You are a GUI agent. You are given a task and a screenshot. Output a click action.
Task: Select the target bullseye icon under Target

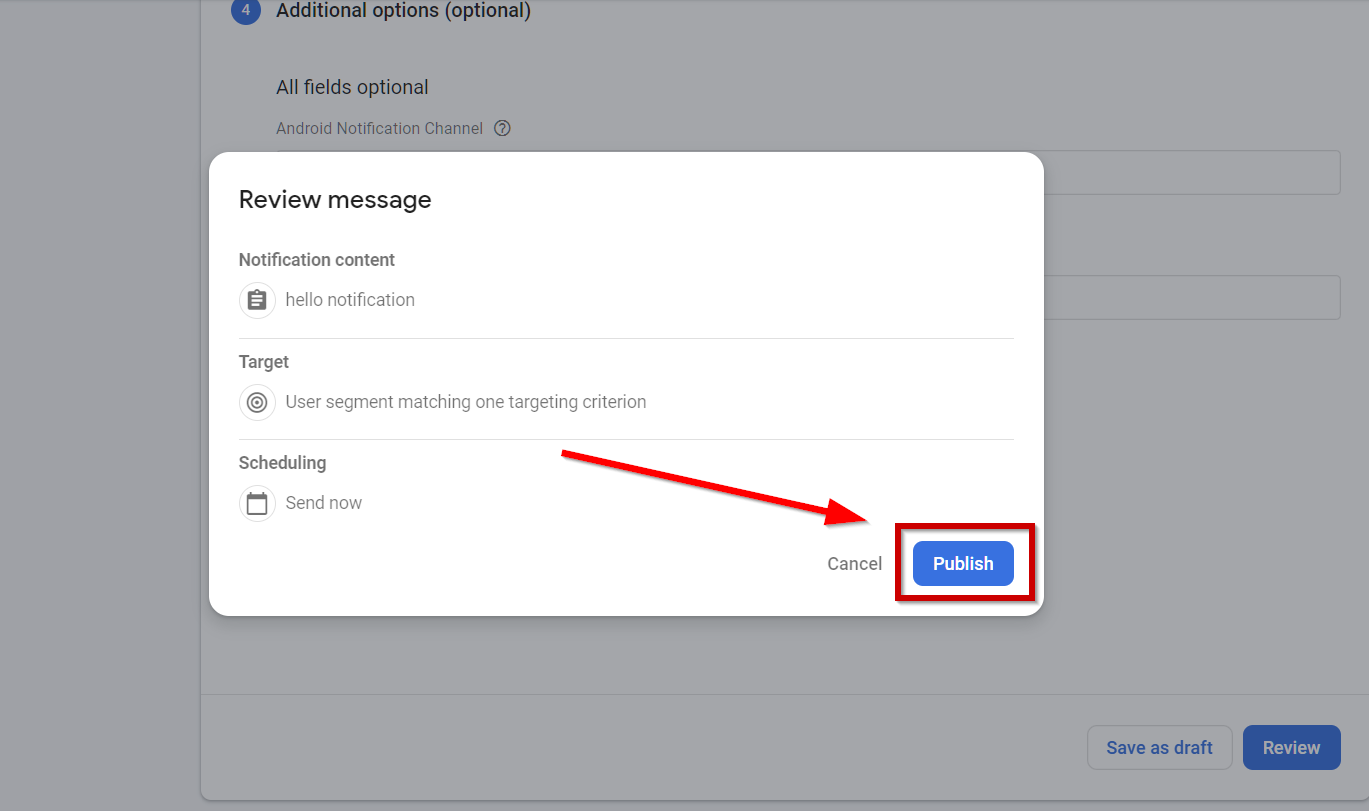(x=257, y=402)
